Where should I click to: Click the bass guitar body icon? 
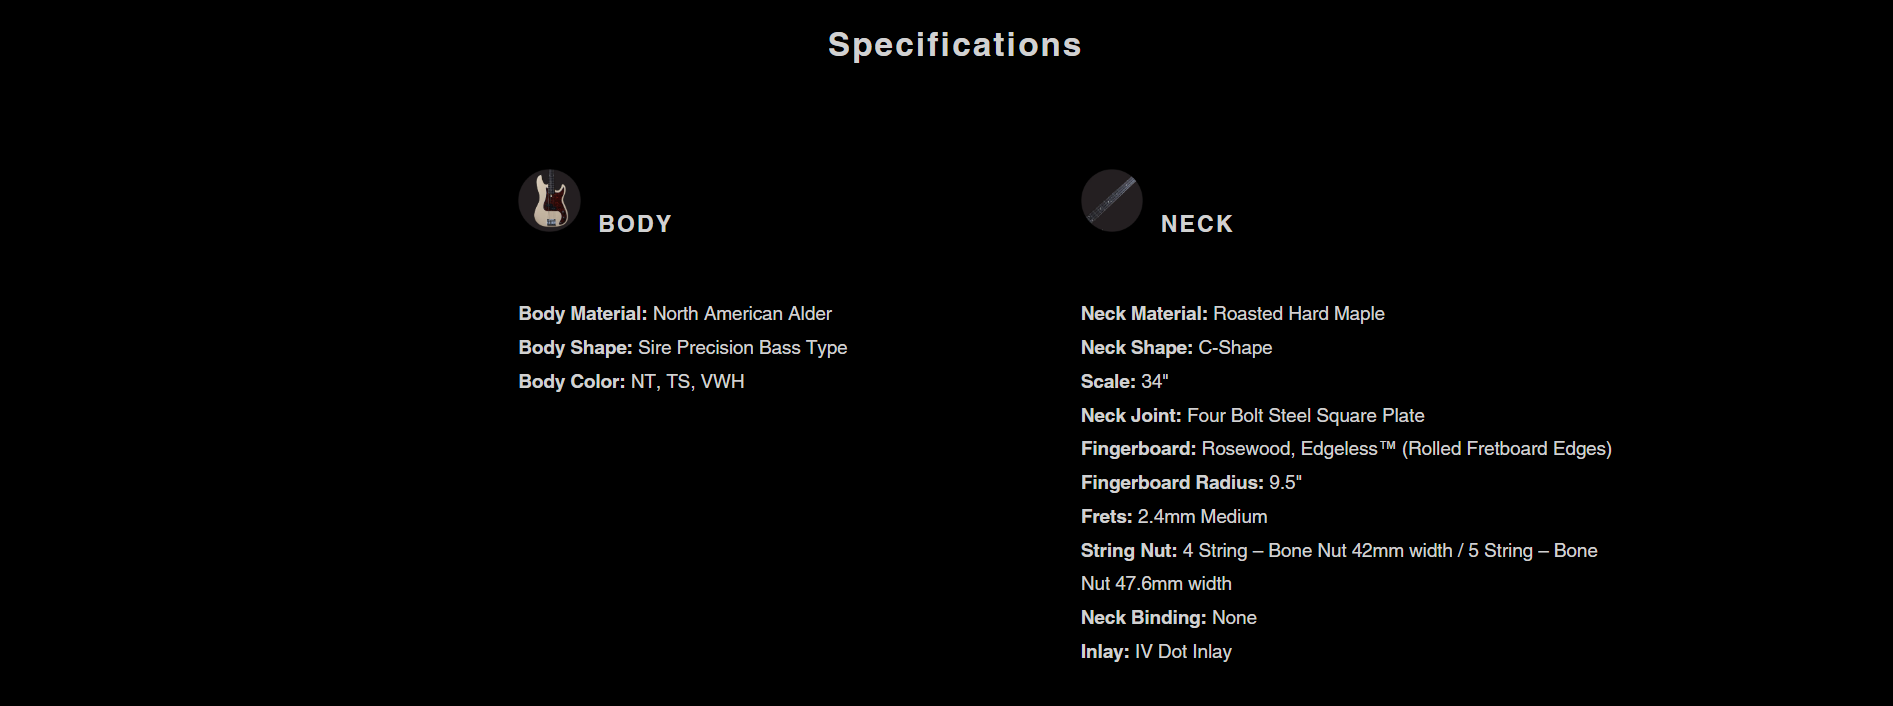point(549,200)
